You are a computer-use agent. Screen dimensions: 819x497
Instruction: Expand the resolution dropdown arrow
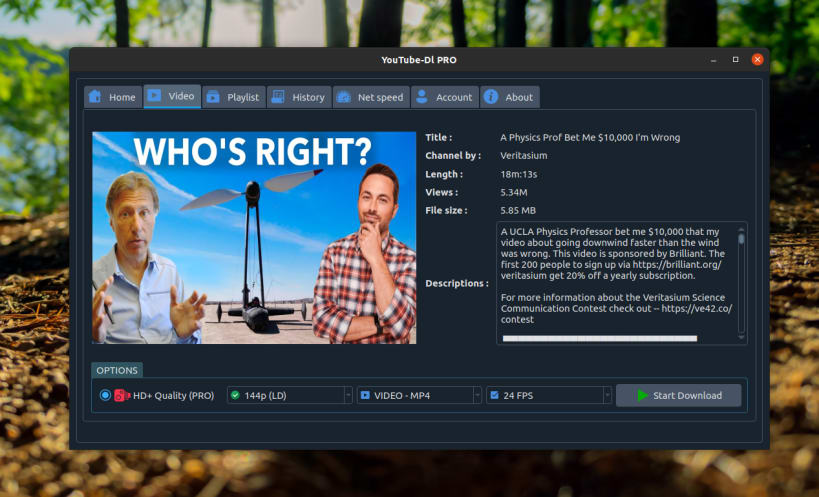tap(348, 395)
